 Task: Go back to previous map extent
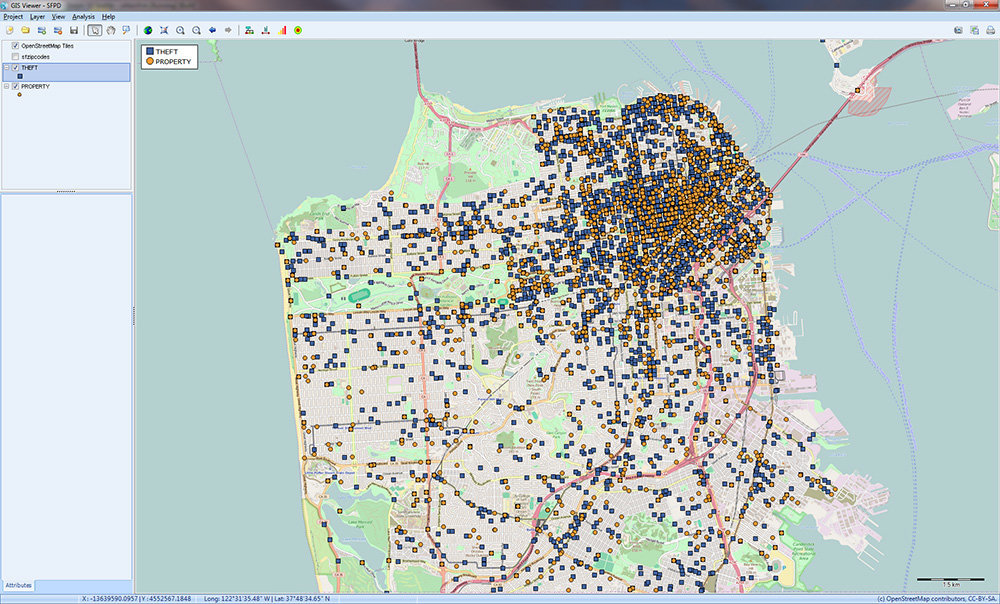(x=213, y=30)
